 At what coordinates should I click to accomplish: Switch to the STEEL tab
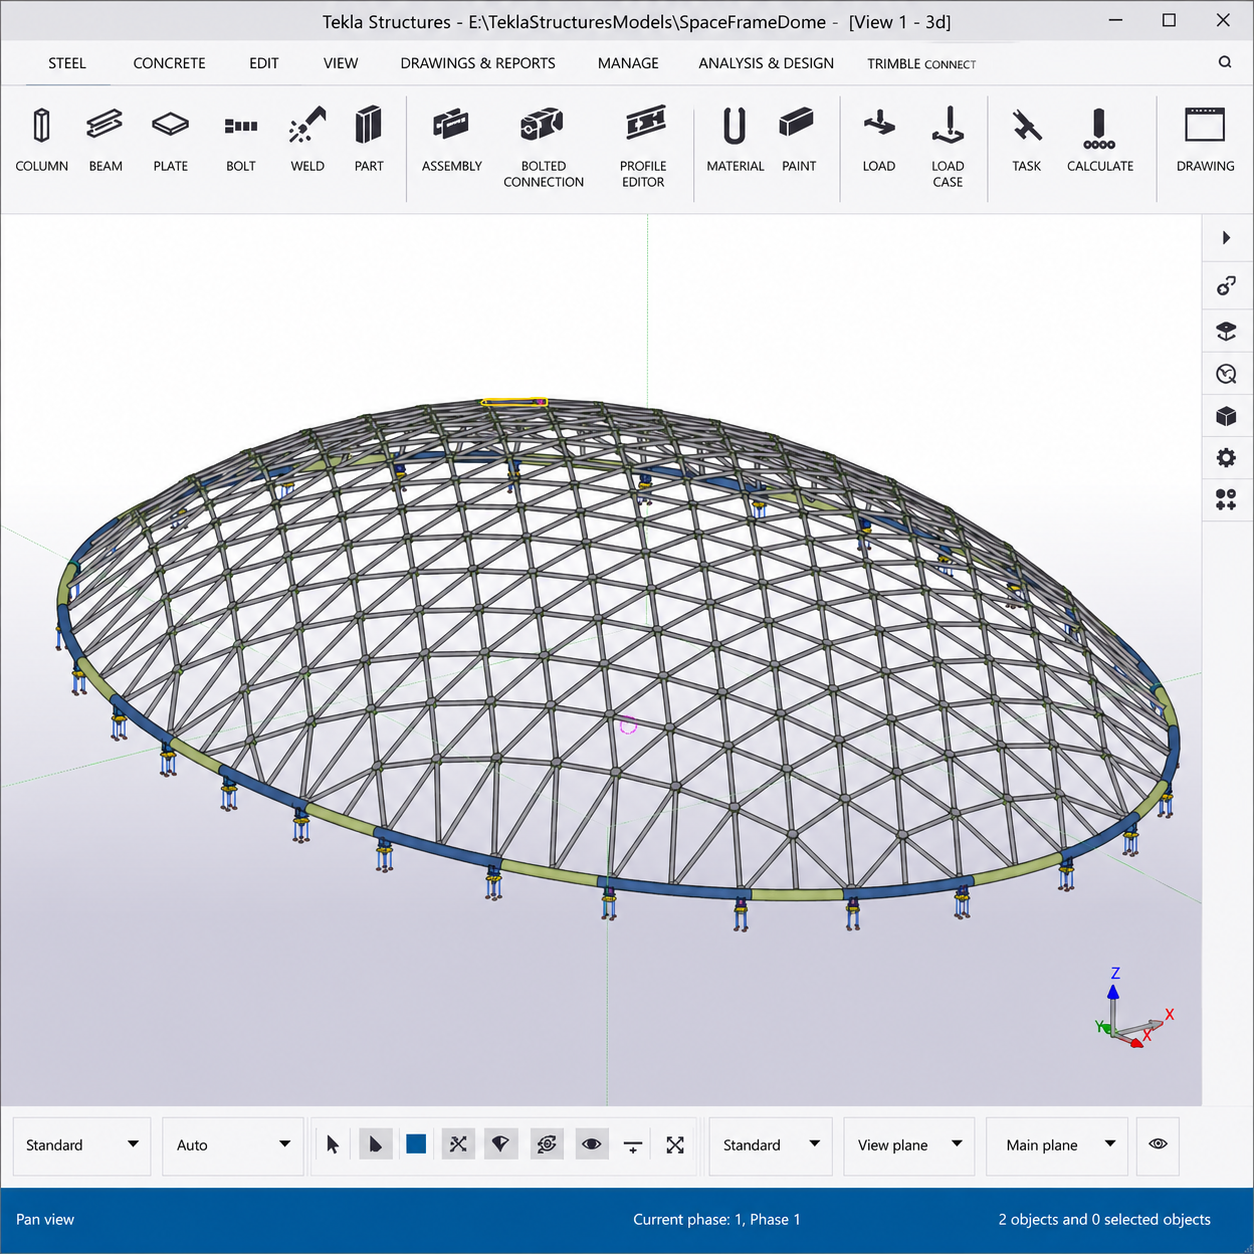pos(67,63)
